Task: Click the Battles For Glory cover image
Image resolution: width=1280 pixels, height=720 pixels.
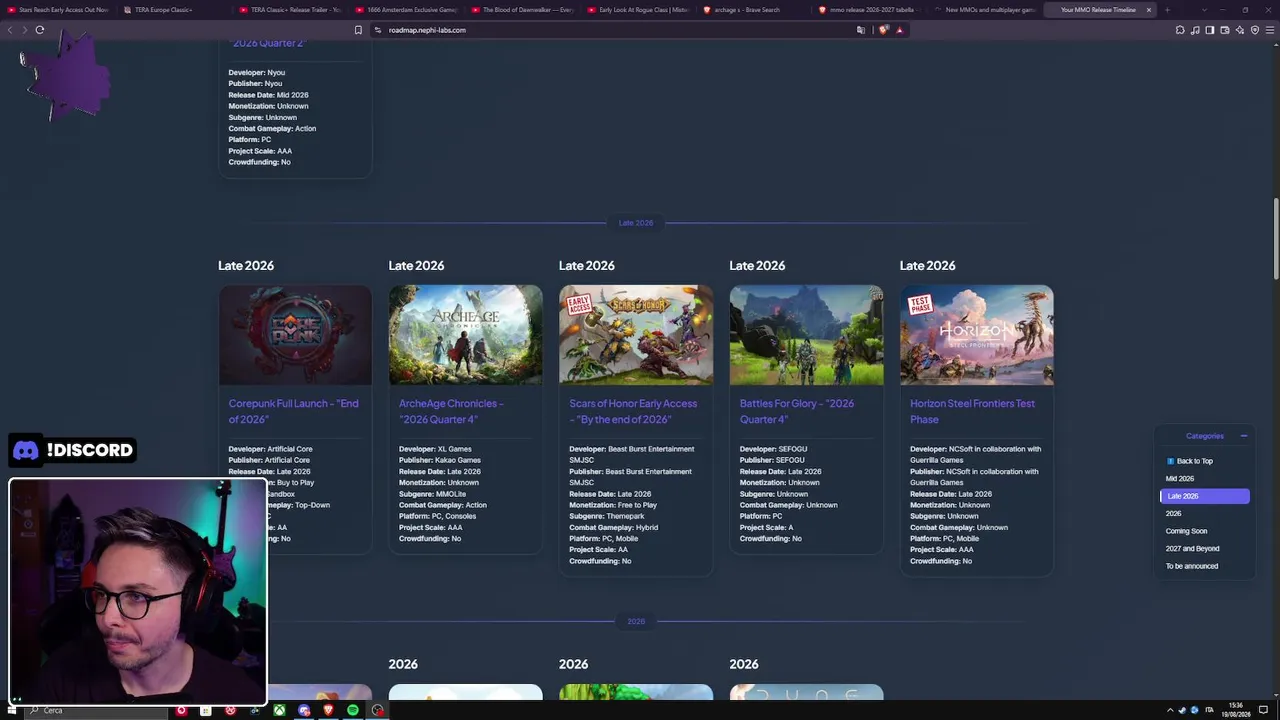Action: 806,335
